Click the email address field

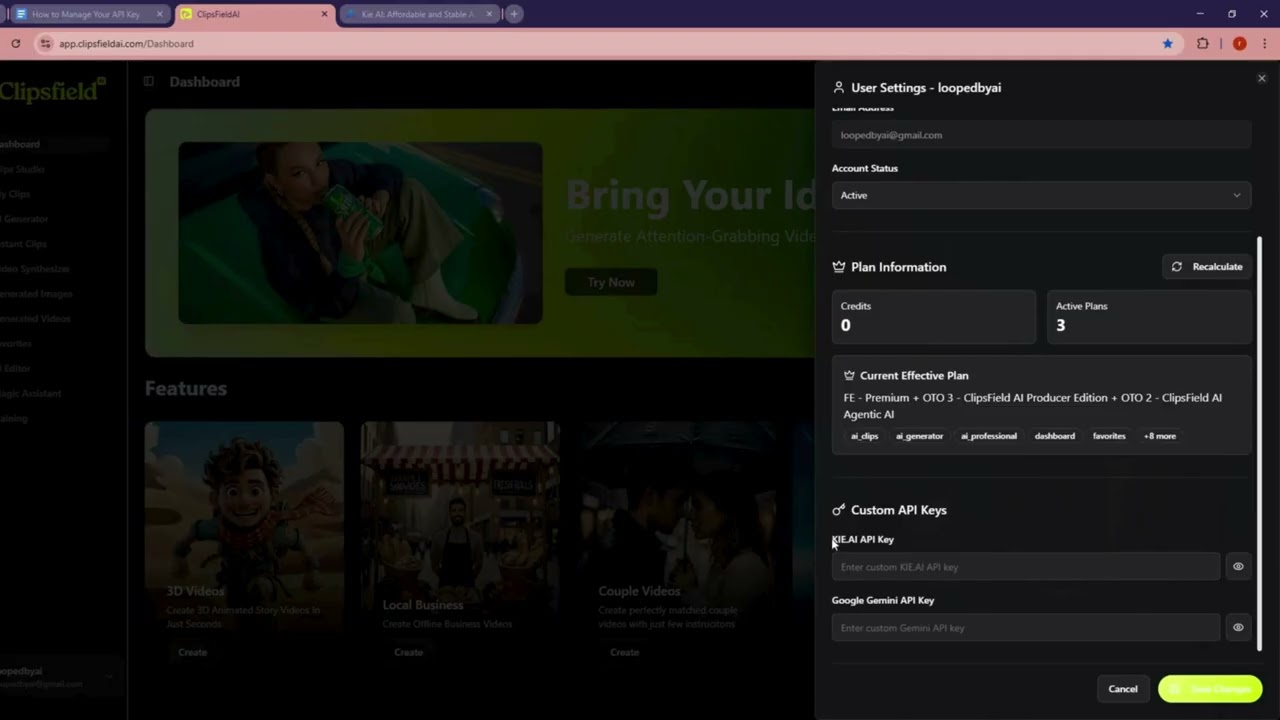click(1041, 135)
